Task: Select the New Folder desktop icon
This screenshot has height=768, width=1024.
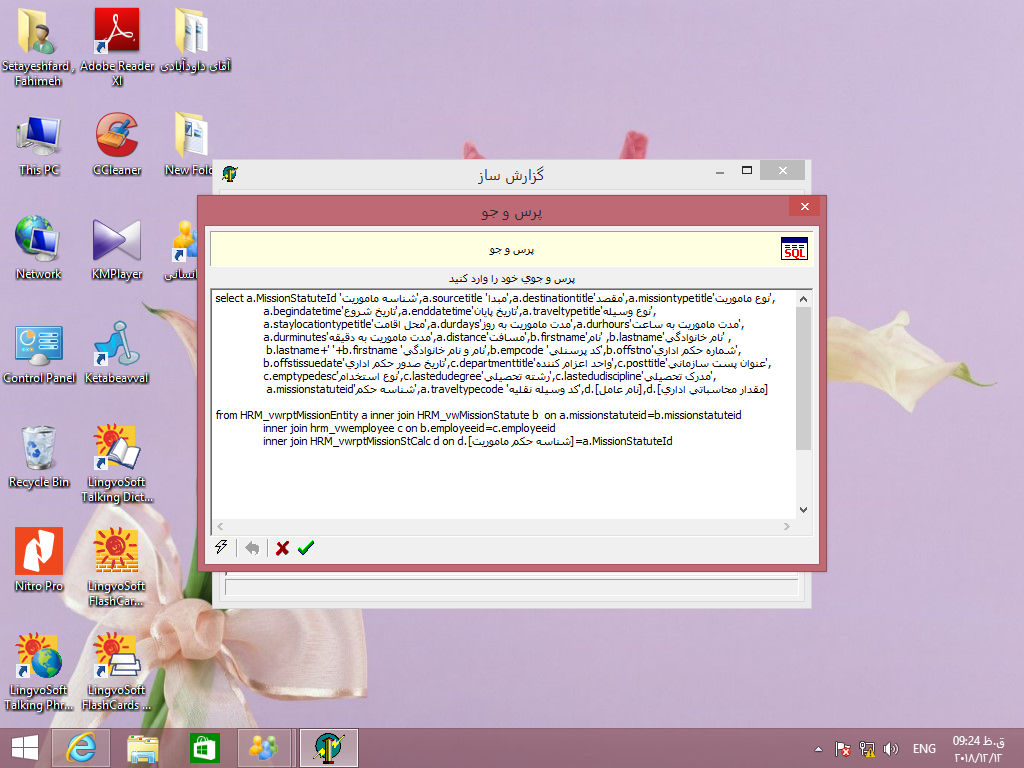Action: coord(189,145)
